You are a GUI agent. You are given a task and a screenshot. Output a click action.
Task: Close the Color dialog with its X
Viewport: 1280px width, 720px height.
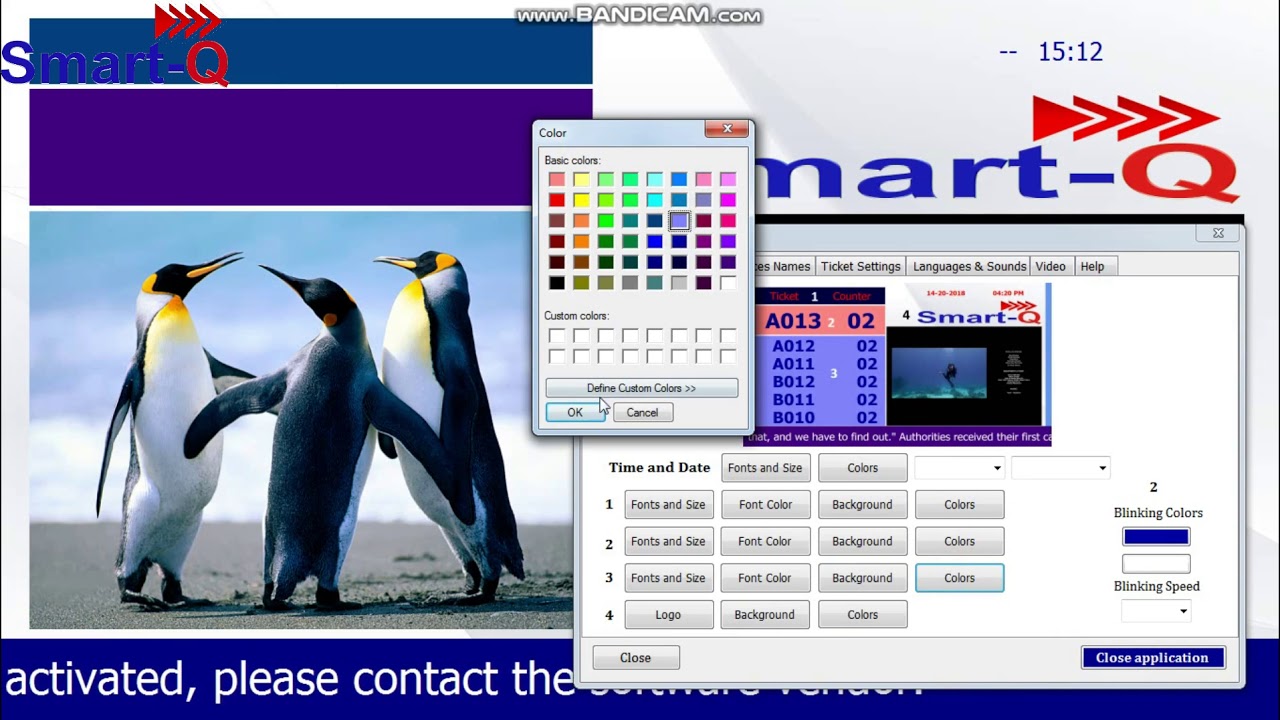(x=727, y=129)
